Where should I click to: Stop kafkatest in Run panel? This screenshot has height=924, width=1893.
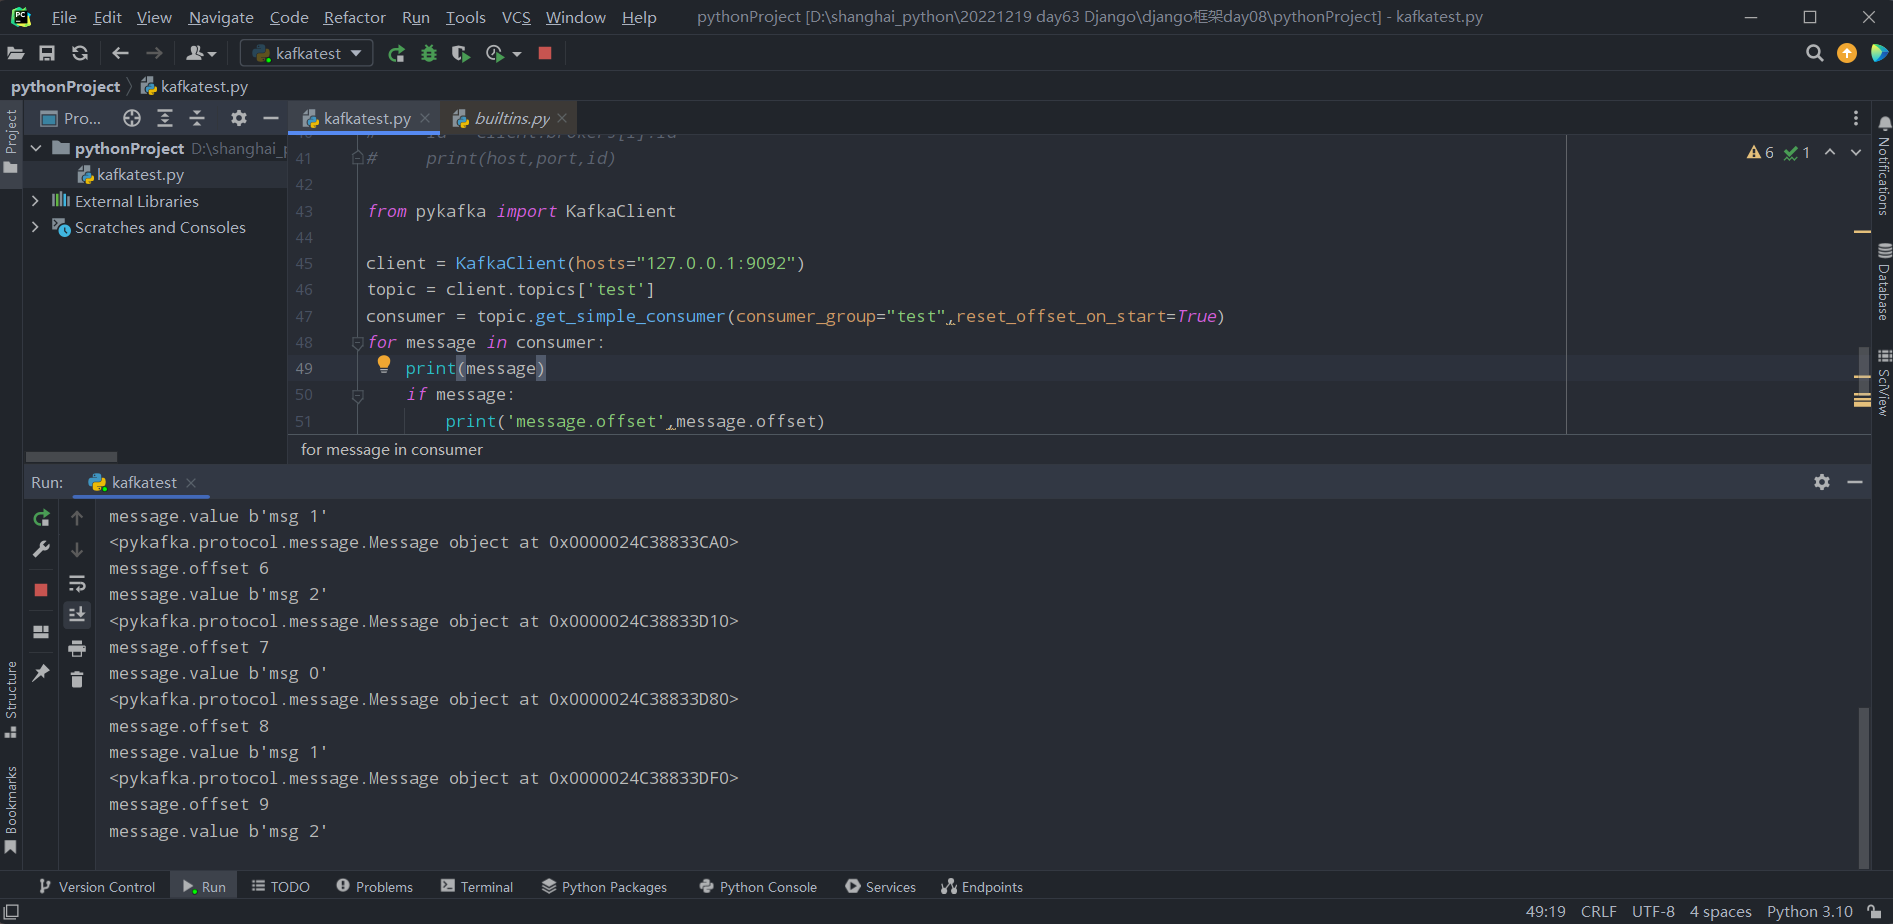pyautogui.click(x=41, y=590)
